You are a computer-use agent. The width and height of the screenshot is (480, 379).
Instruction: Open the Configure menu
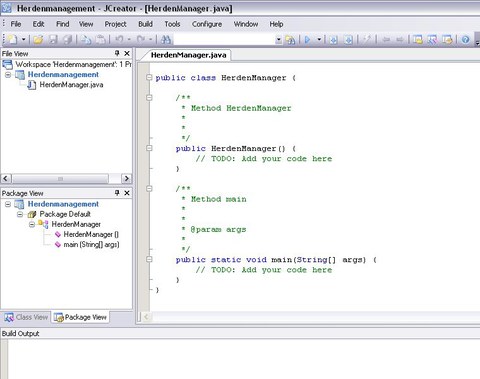(207, 24)
